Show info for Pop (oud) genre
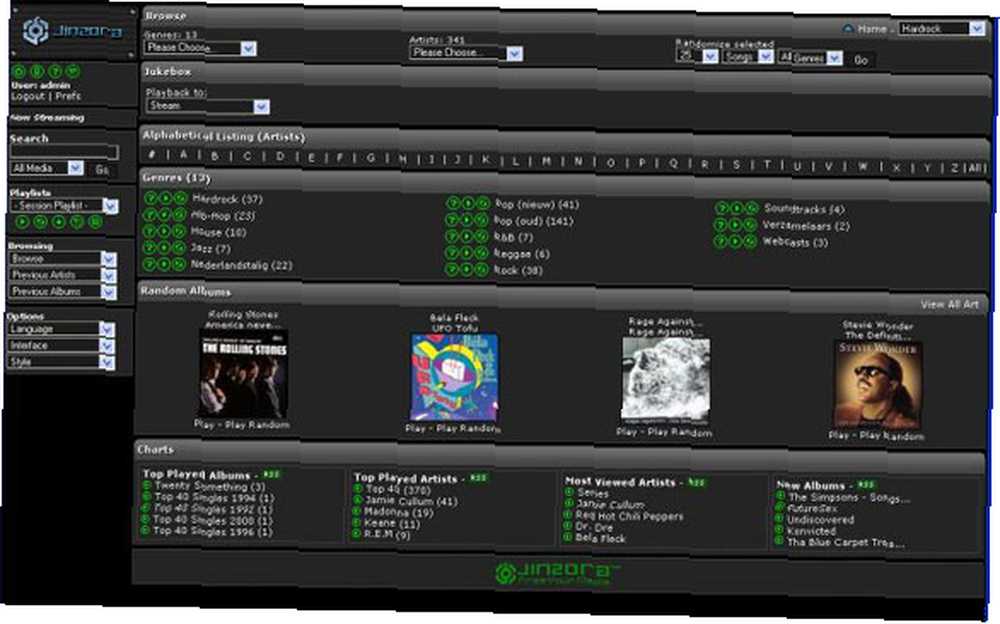1000x624 pixels. click(452, 220)
